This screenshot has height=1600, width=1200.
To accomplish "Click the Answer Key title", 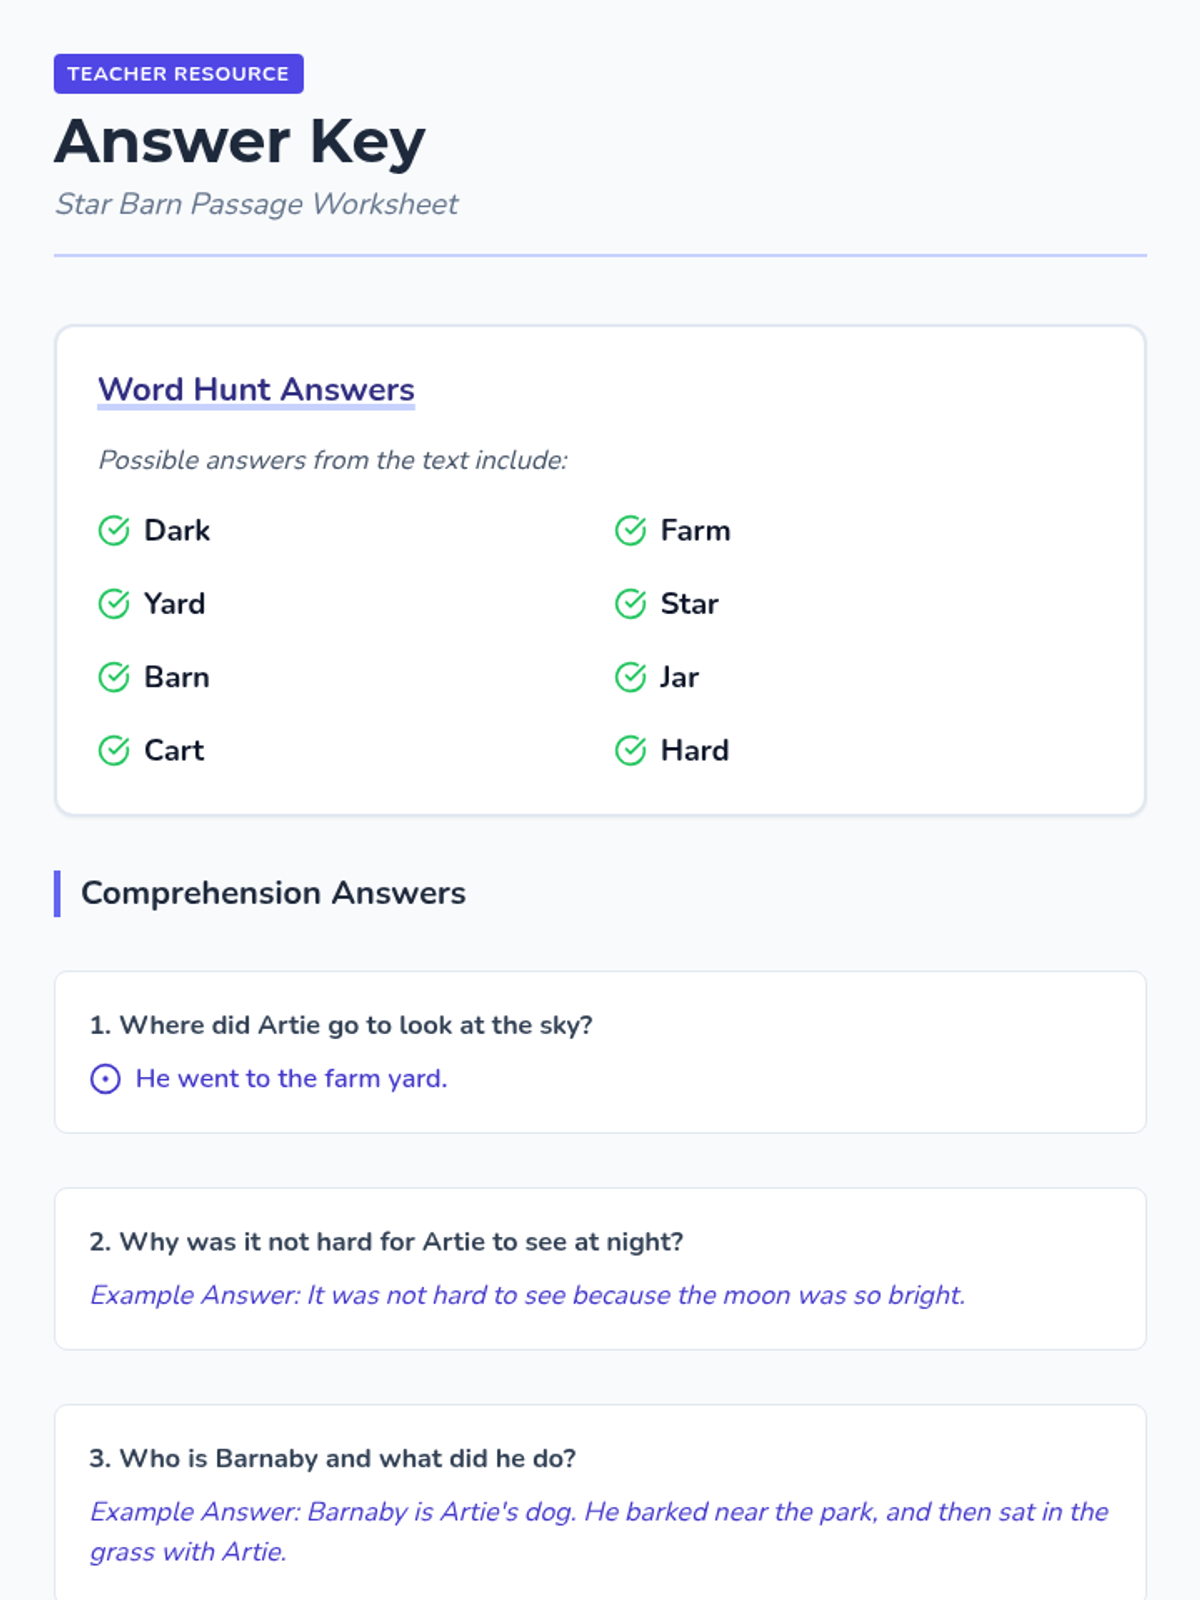I will (240, 141).
